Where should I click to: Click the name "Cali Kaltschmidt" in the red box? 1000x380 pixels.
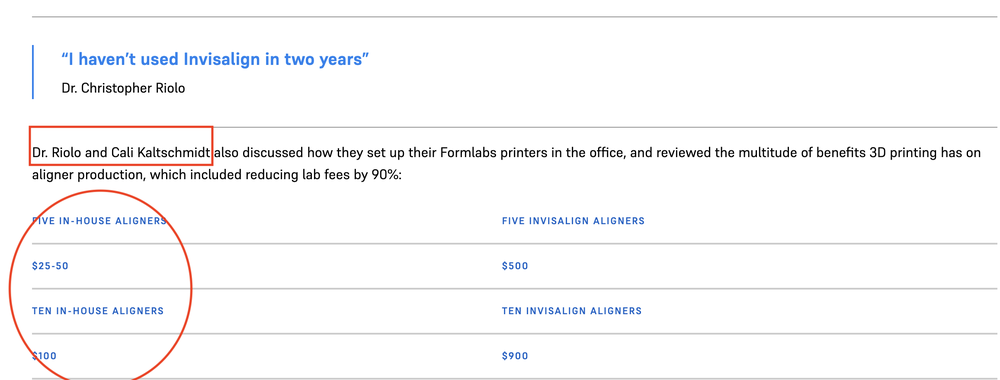coord(161,153)
